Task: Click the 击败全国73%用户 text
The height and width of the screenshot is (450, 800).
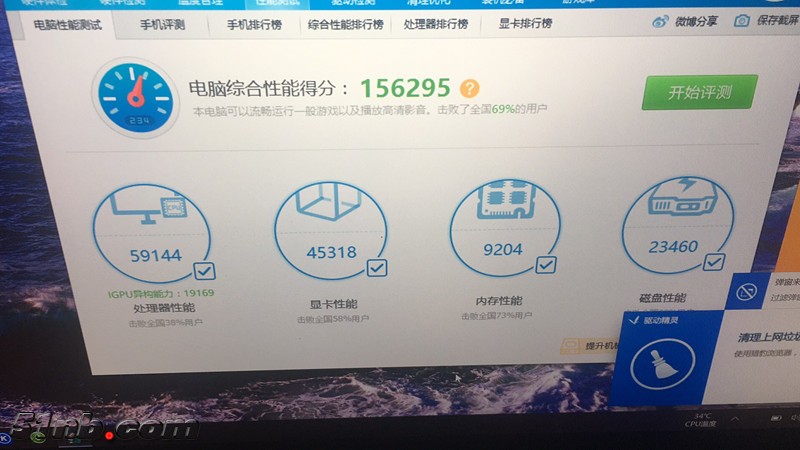Action: [496, 316]
